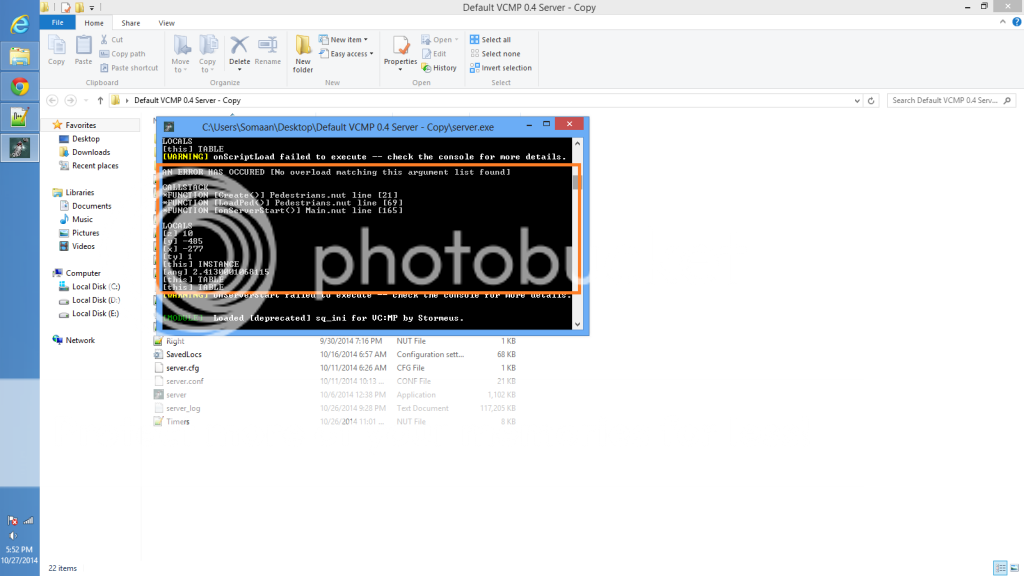Open the Copy to menu

click(208, 54)
